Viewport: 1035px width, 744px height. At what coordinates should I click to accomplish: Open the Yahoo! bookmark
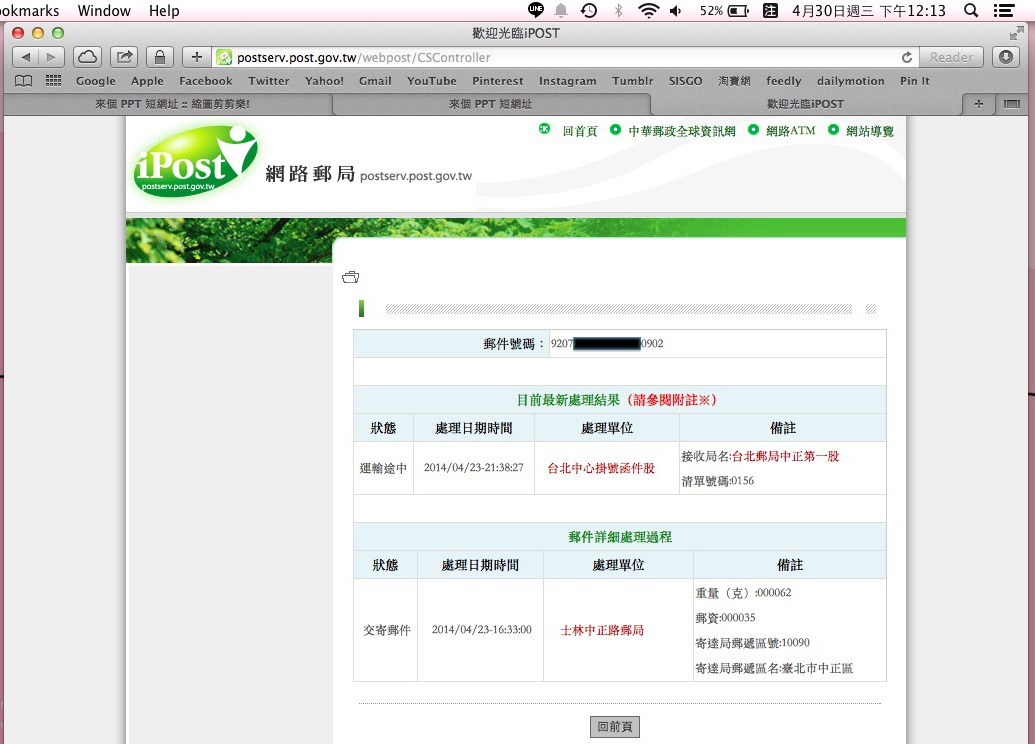(324, 81)
